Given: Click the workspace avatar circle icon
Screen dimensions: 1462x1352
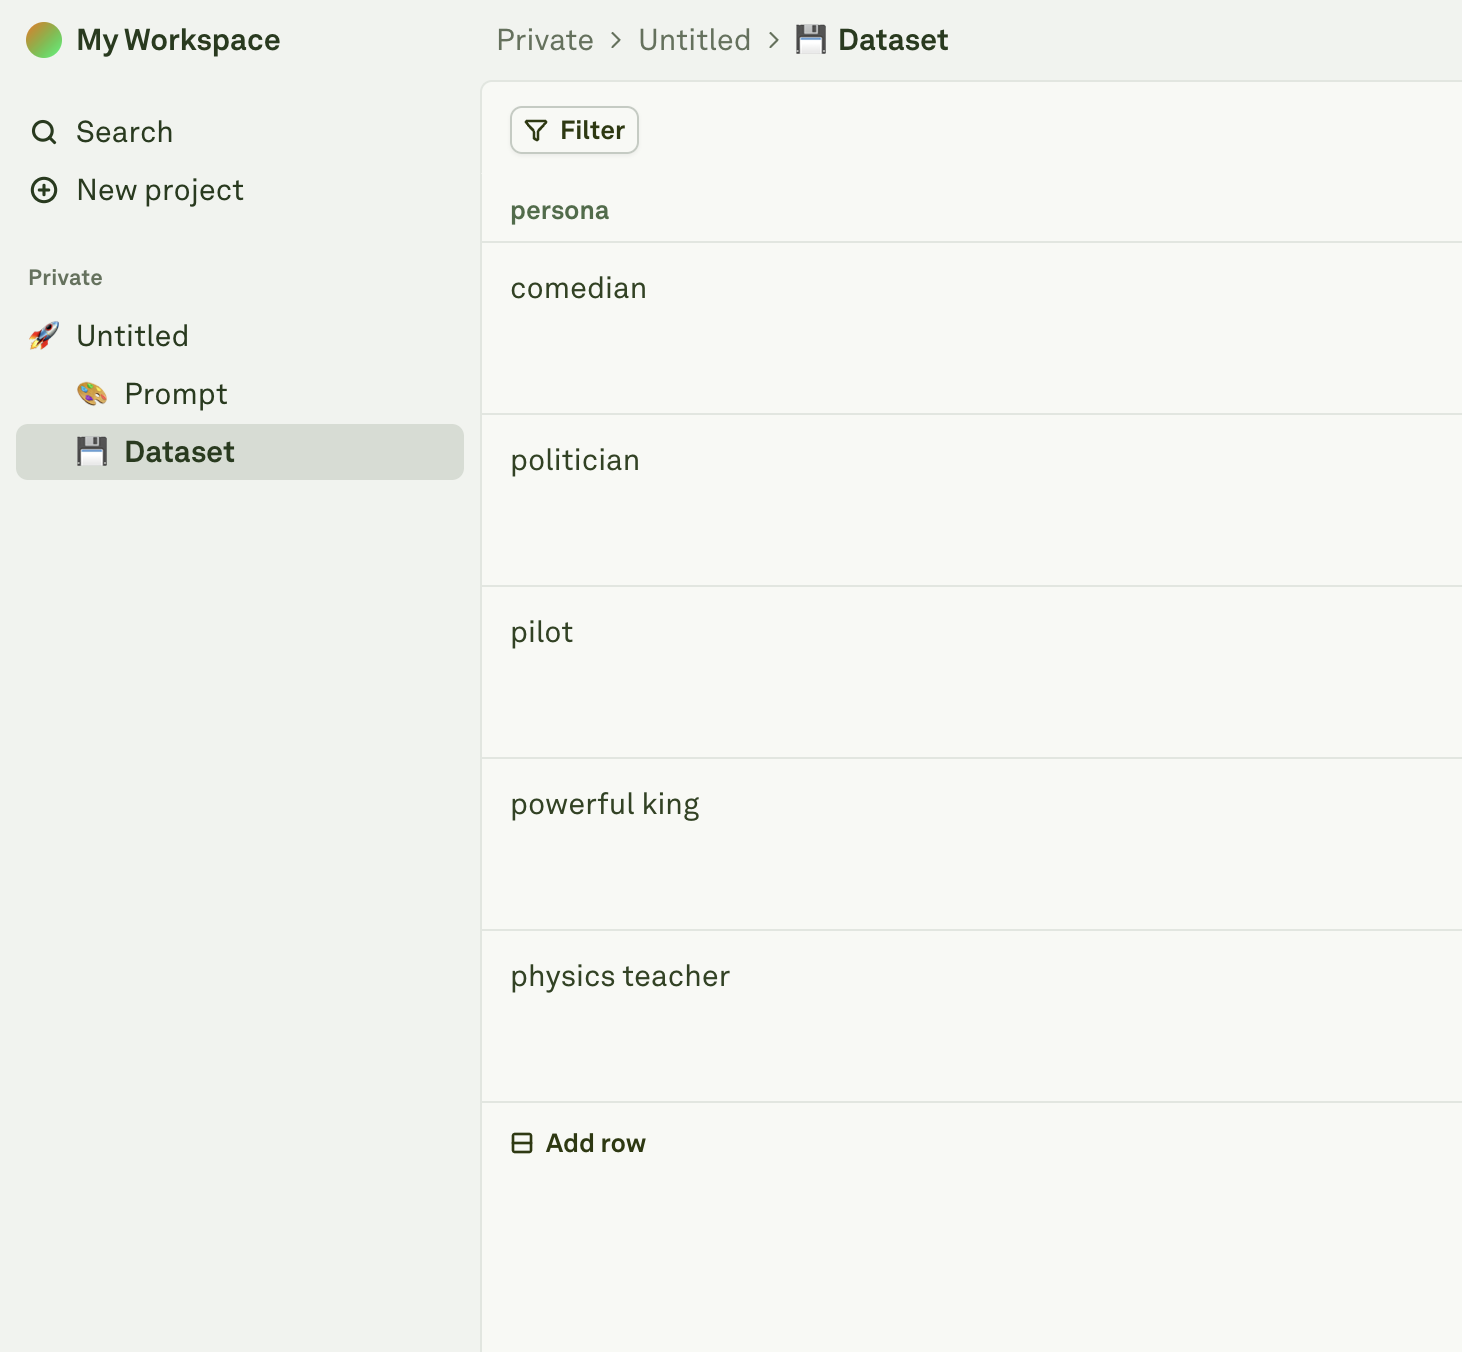Looking at the screenshot, I should 44,40.
